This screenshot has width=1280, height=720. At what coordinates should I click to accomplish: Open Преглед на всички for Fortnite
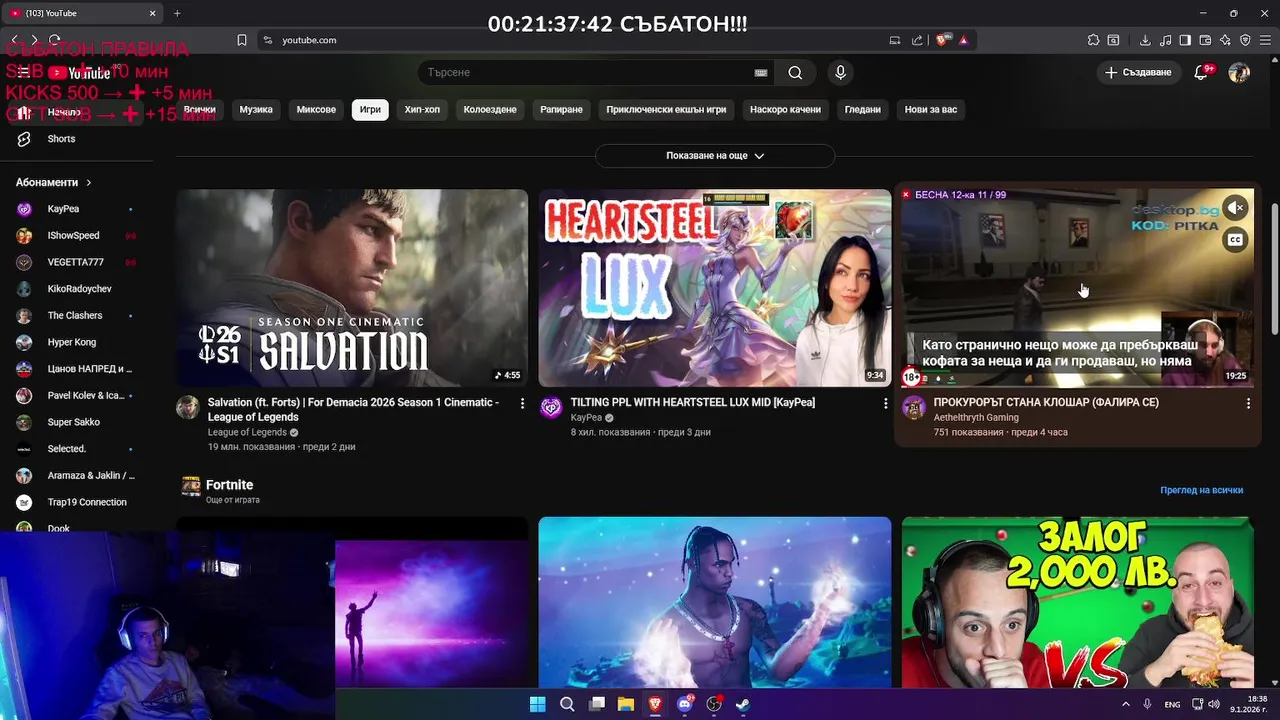pyautogui.click(x=1201, y=490)
